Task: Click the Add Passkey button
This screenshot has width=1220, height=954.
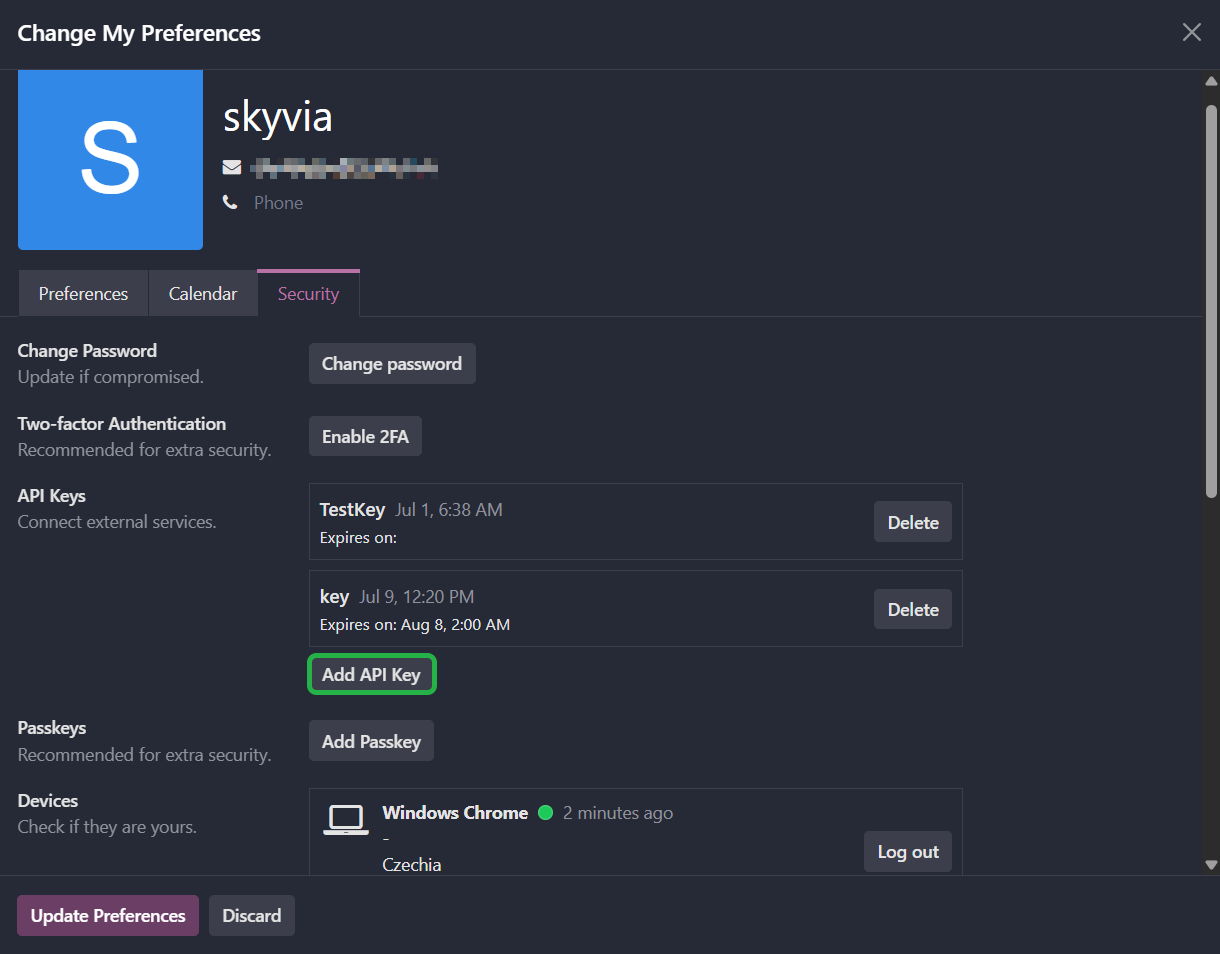Action: click(x=371, y=741)
